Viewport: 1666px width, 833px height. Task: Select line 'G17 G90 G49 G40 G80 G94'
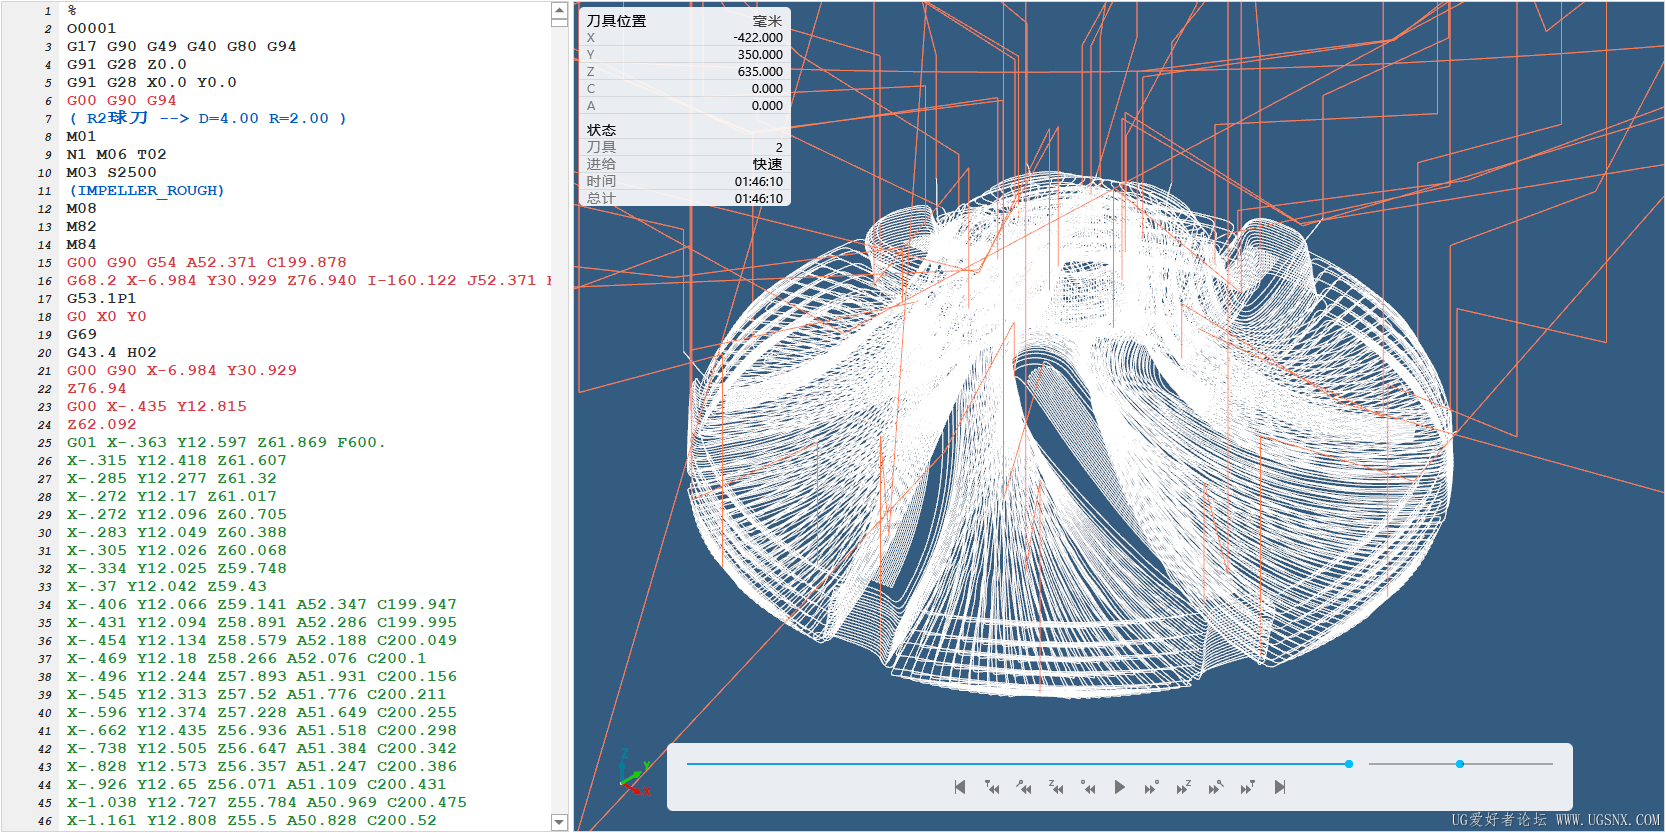(x=181, y=46)
